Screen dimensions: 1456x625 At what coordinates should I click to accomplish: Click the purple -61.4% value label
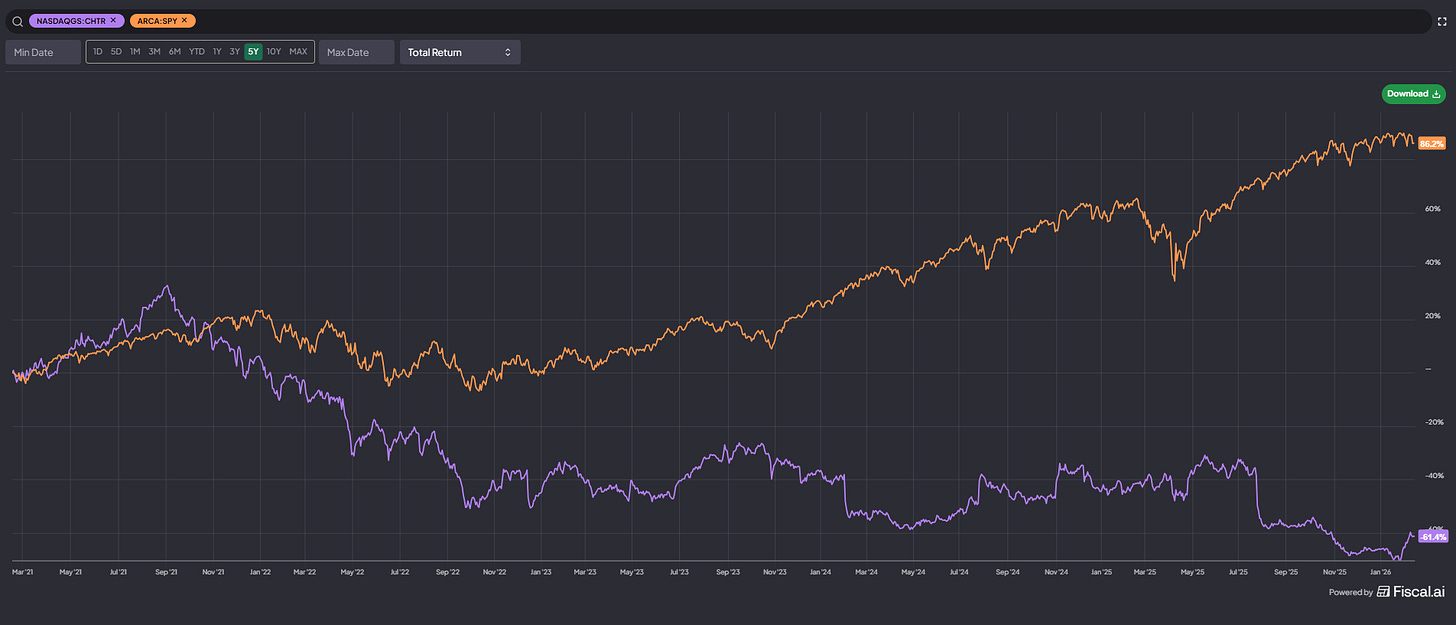pos(1433,537)
